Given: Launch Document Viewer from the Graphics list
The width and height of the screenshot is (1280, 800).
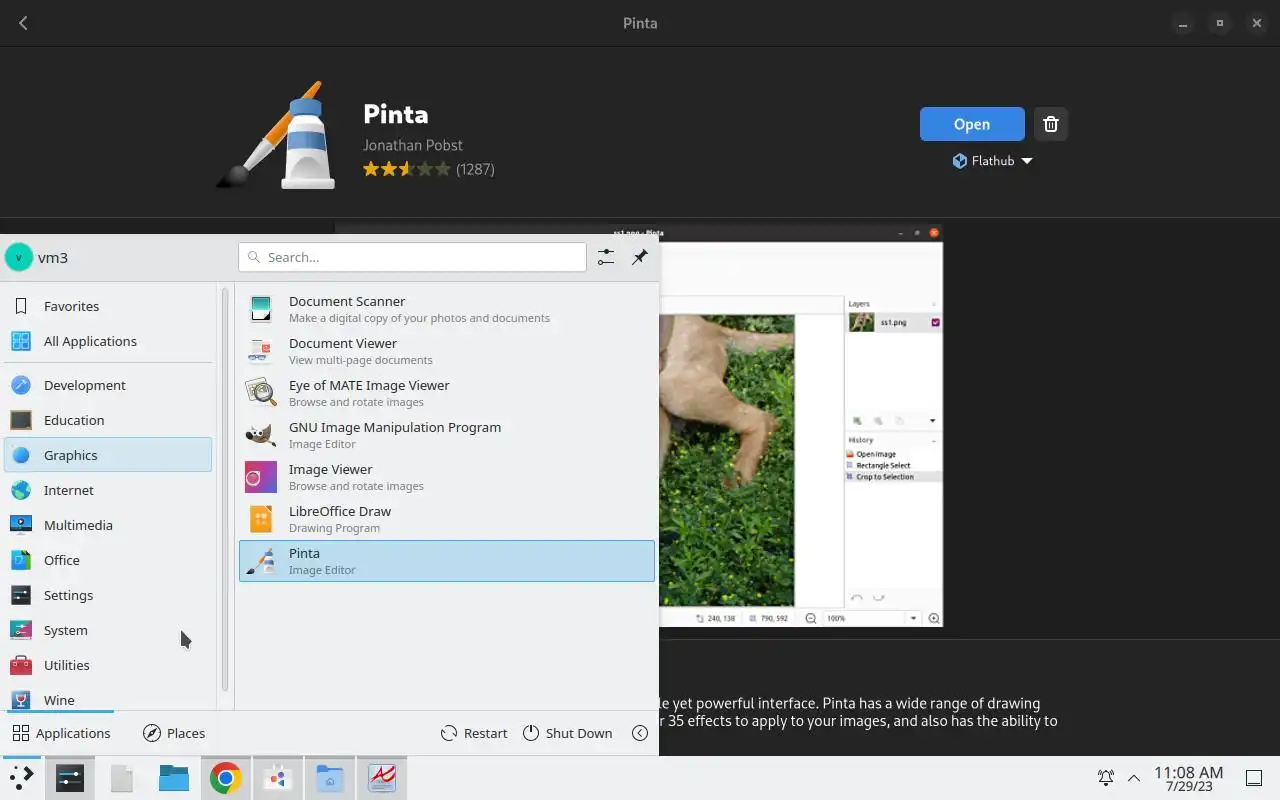Looking at the screenshot, I should click(x=446, y=351).
